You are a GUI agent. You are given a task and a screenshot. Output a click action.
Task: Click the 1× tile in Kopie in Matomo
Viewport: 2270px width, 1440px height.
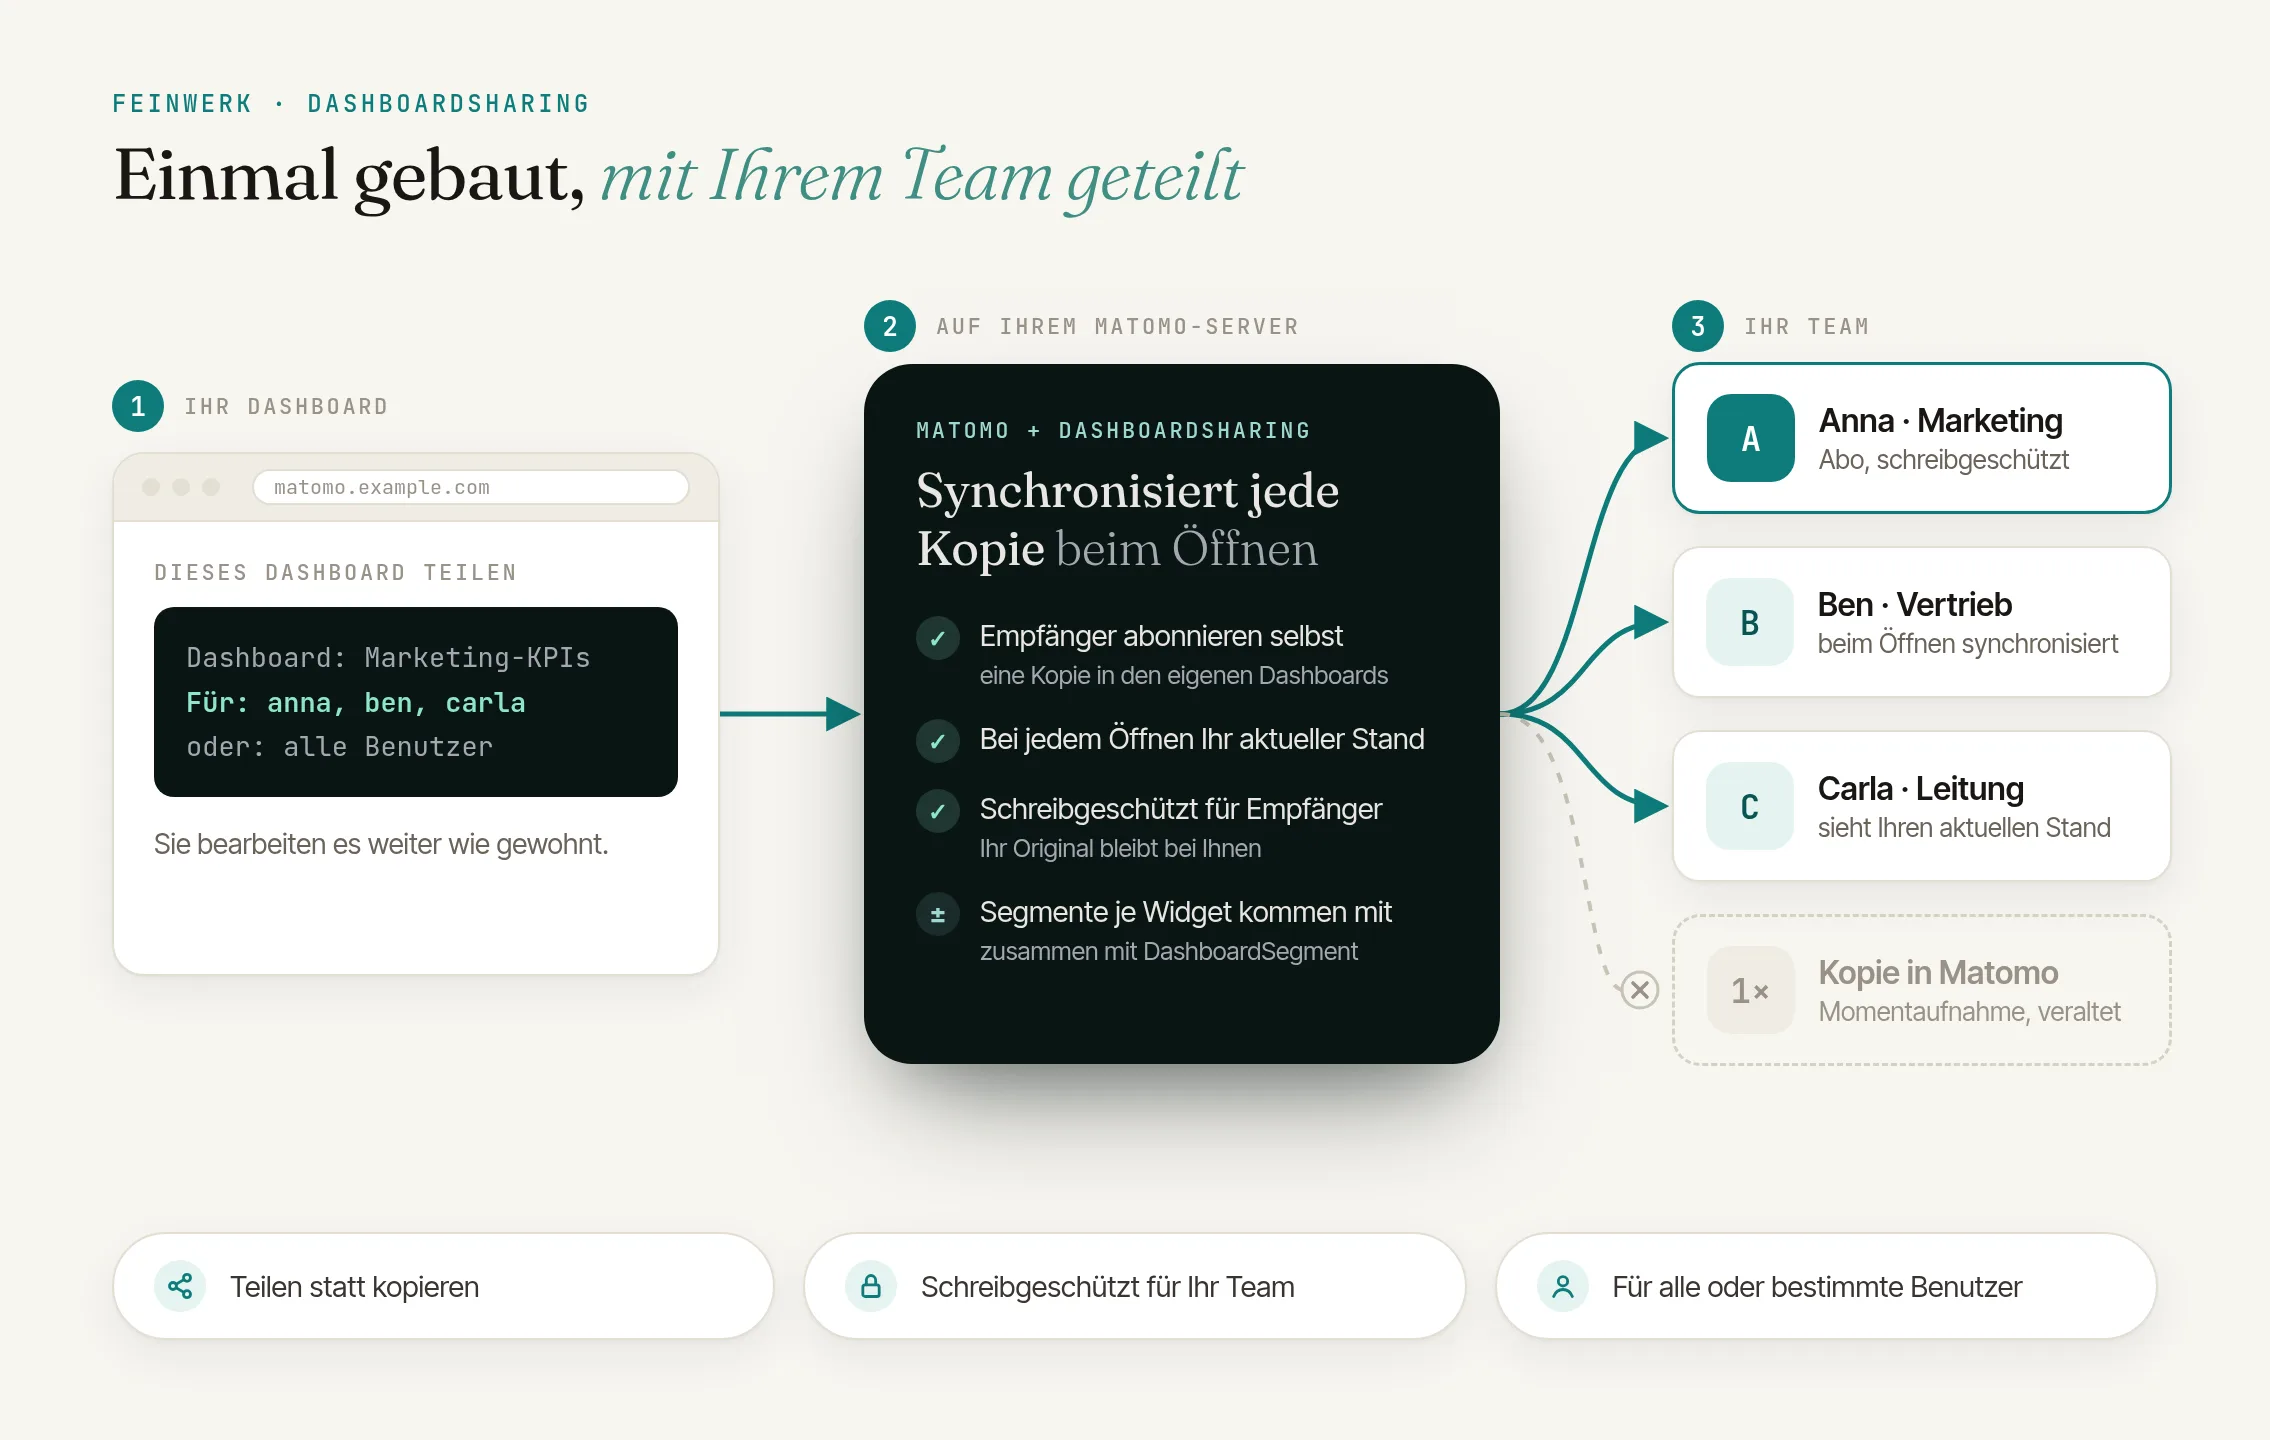point(1750,990)
